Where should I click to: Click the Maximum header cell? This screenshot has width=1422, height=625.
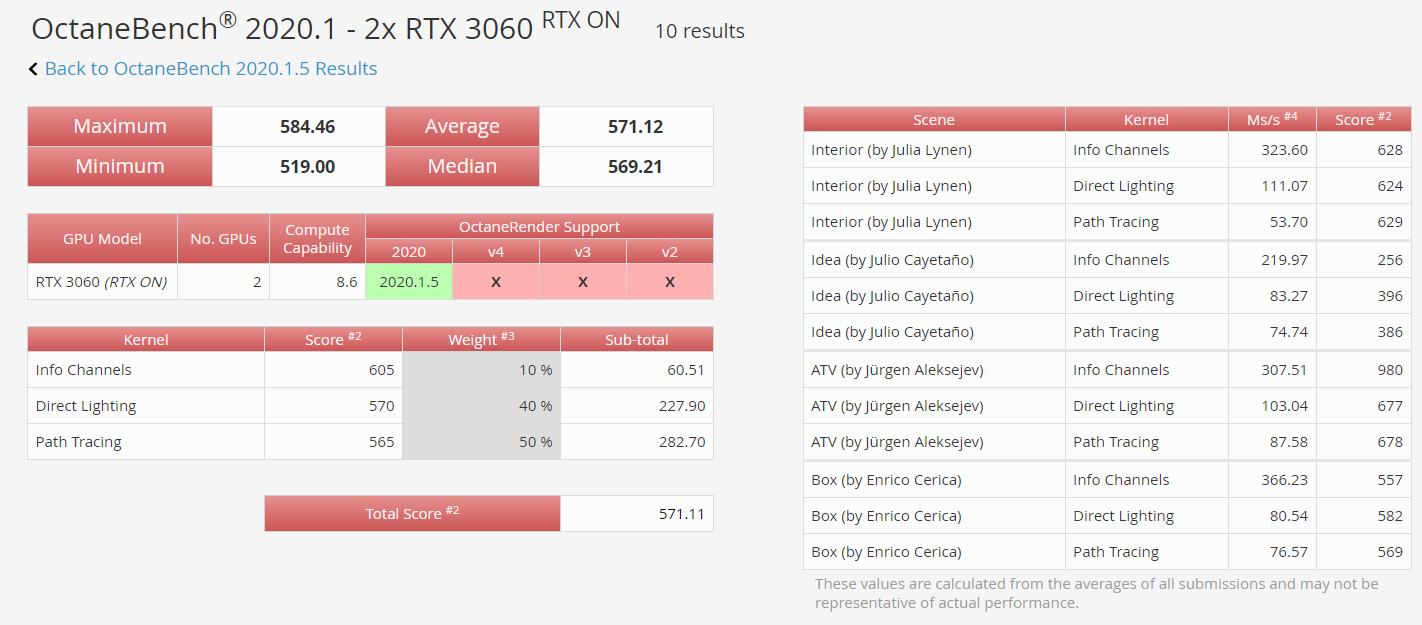pos(120,127)
